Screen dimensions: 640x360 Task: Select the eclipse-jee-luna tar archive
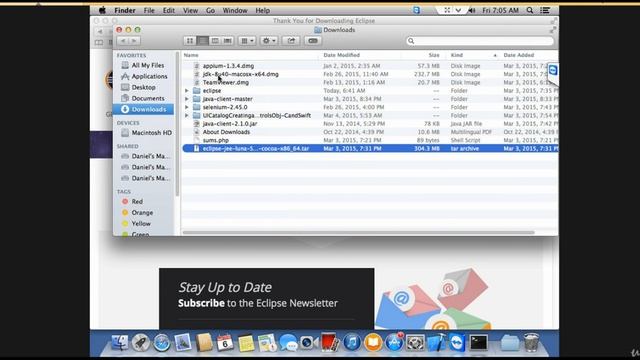[370, 149]
